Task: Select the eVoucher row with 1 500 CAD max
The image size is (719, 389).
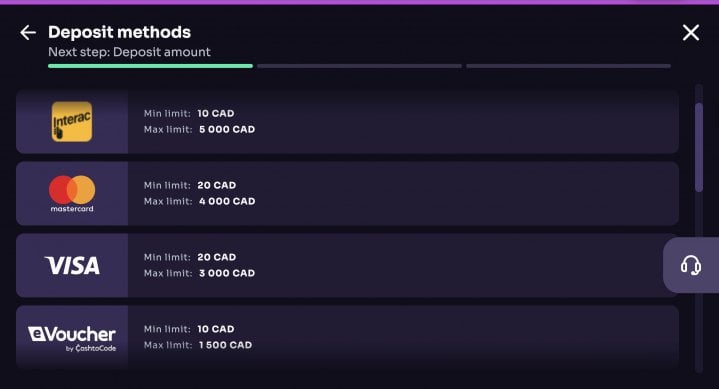Action: [x=347, y=337]
